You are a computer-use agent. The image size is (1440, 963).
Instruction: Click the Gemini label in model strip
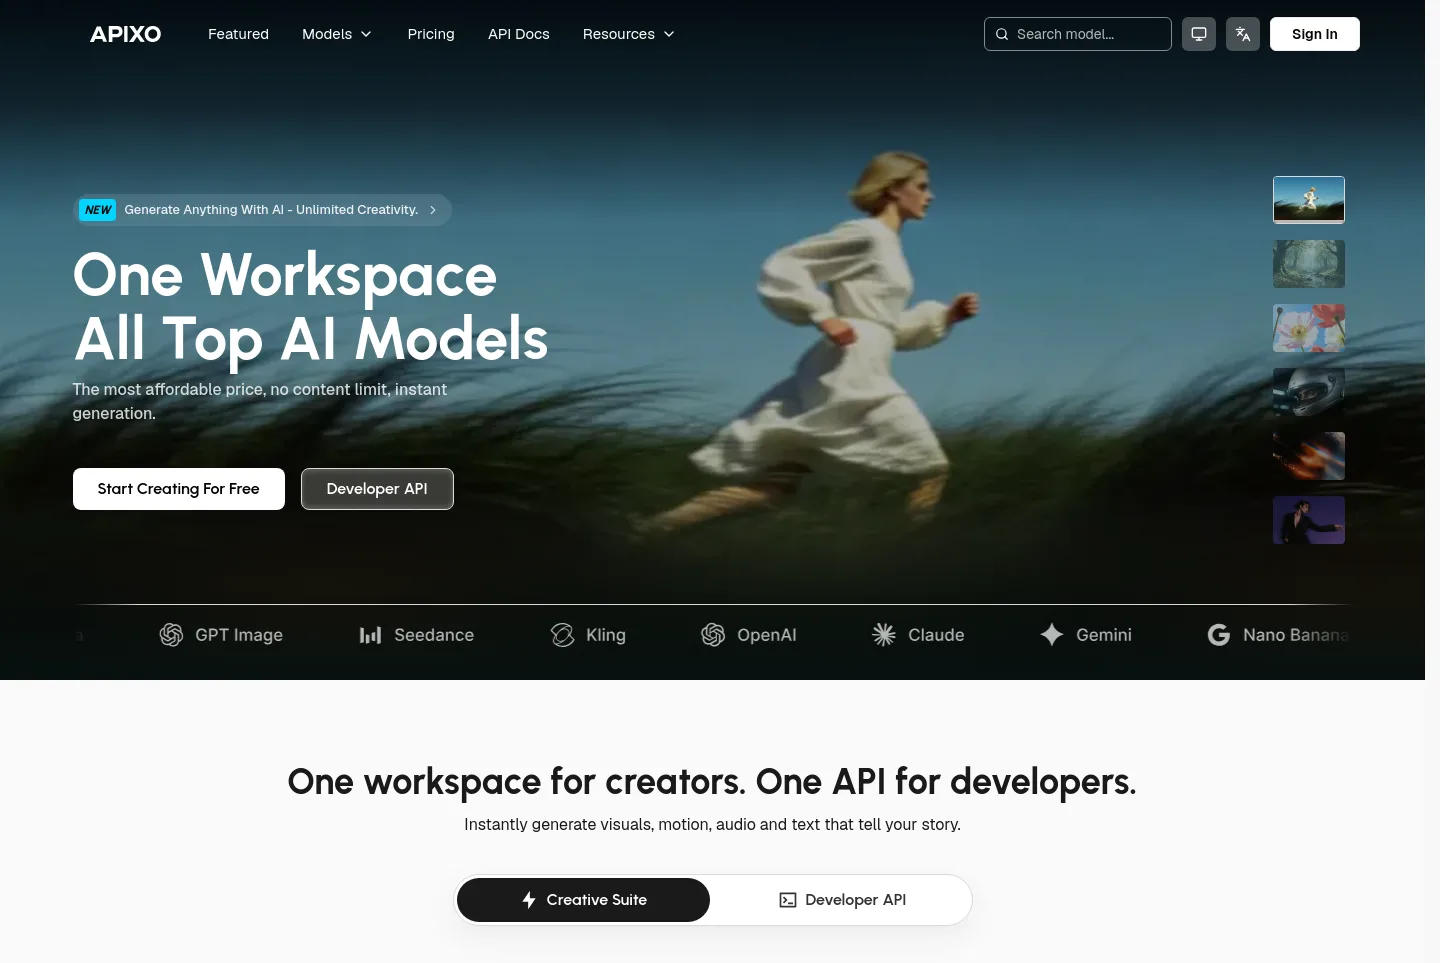(x=1104, y=635)
